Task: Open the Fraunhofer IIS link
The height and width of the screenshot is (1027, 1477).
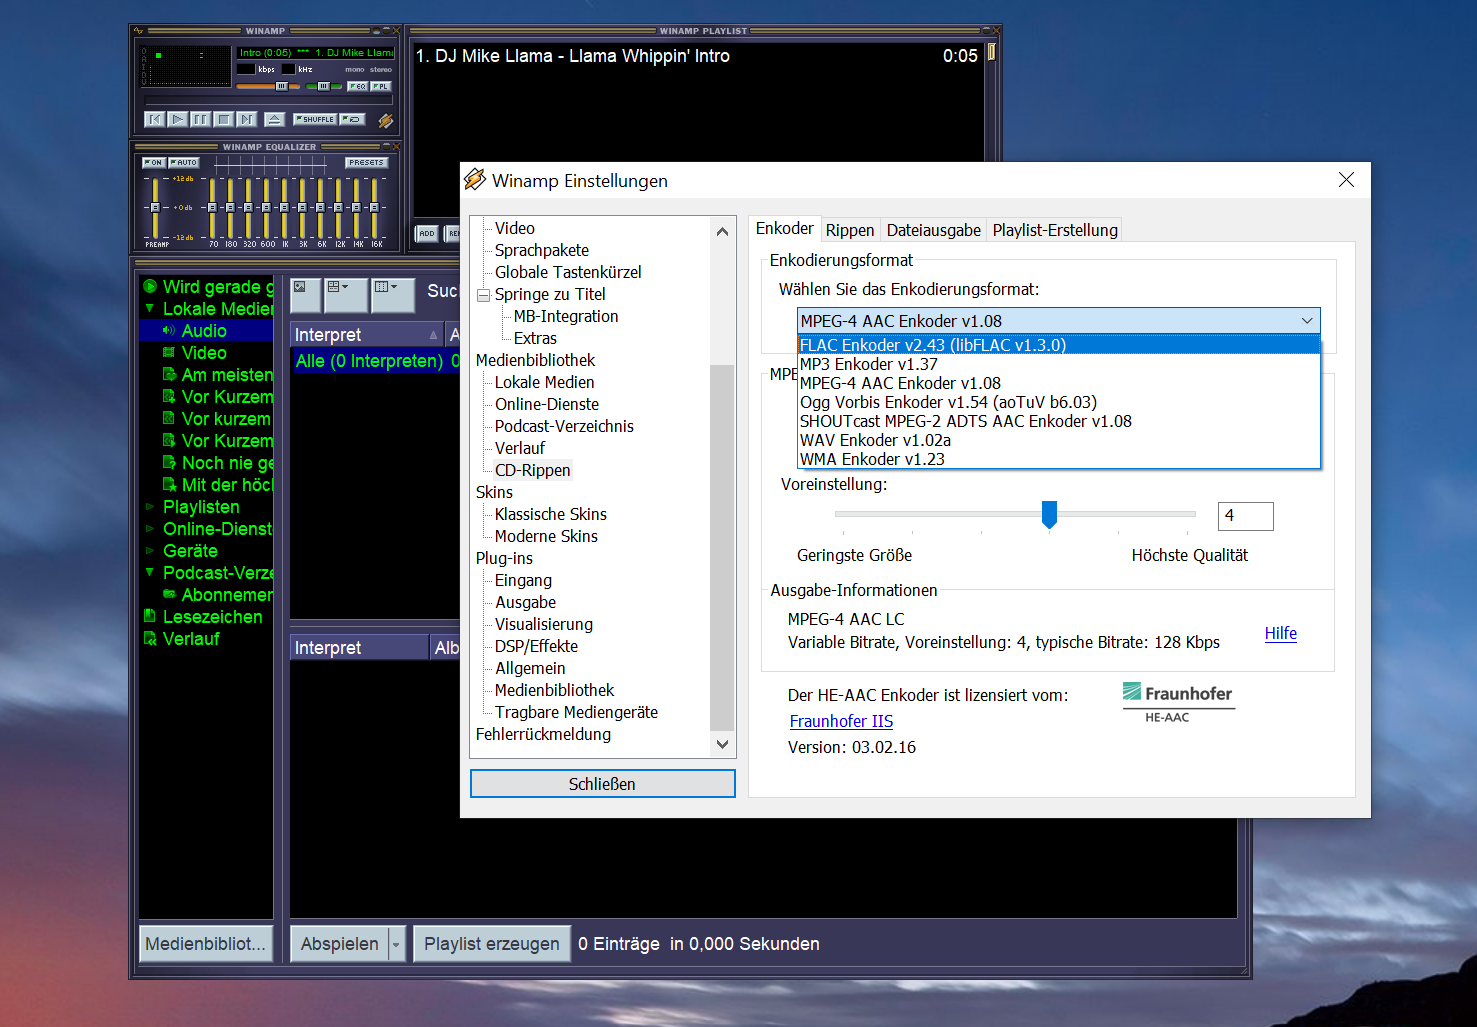Action: pyautogui.click(x=841, y=721)
